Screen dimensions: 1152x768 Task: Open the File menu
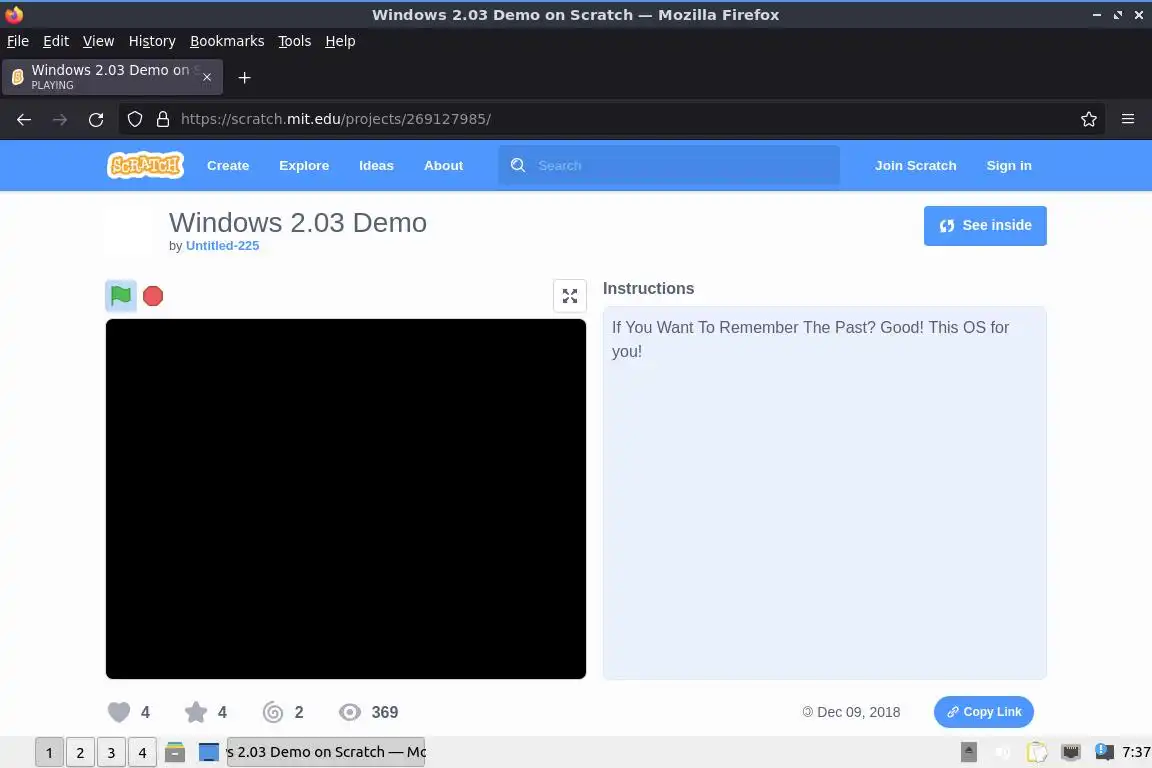click(18, 41)
